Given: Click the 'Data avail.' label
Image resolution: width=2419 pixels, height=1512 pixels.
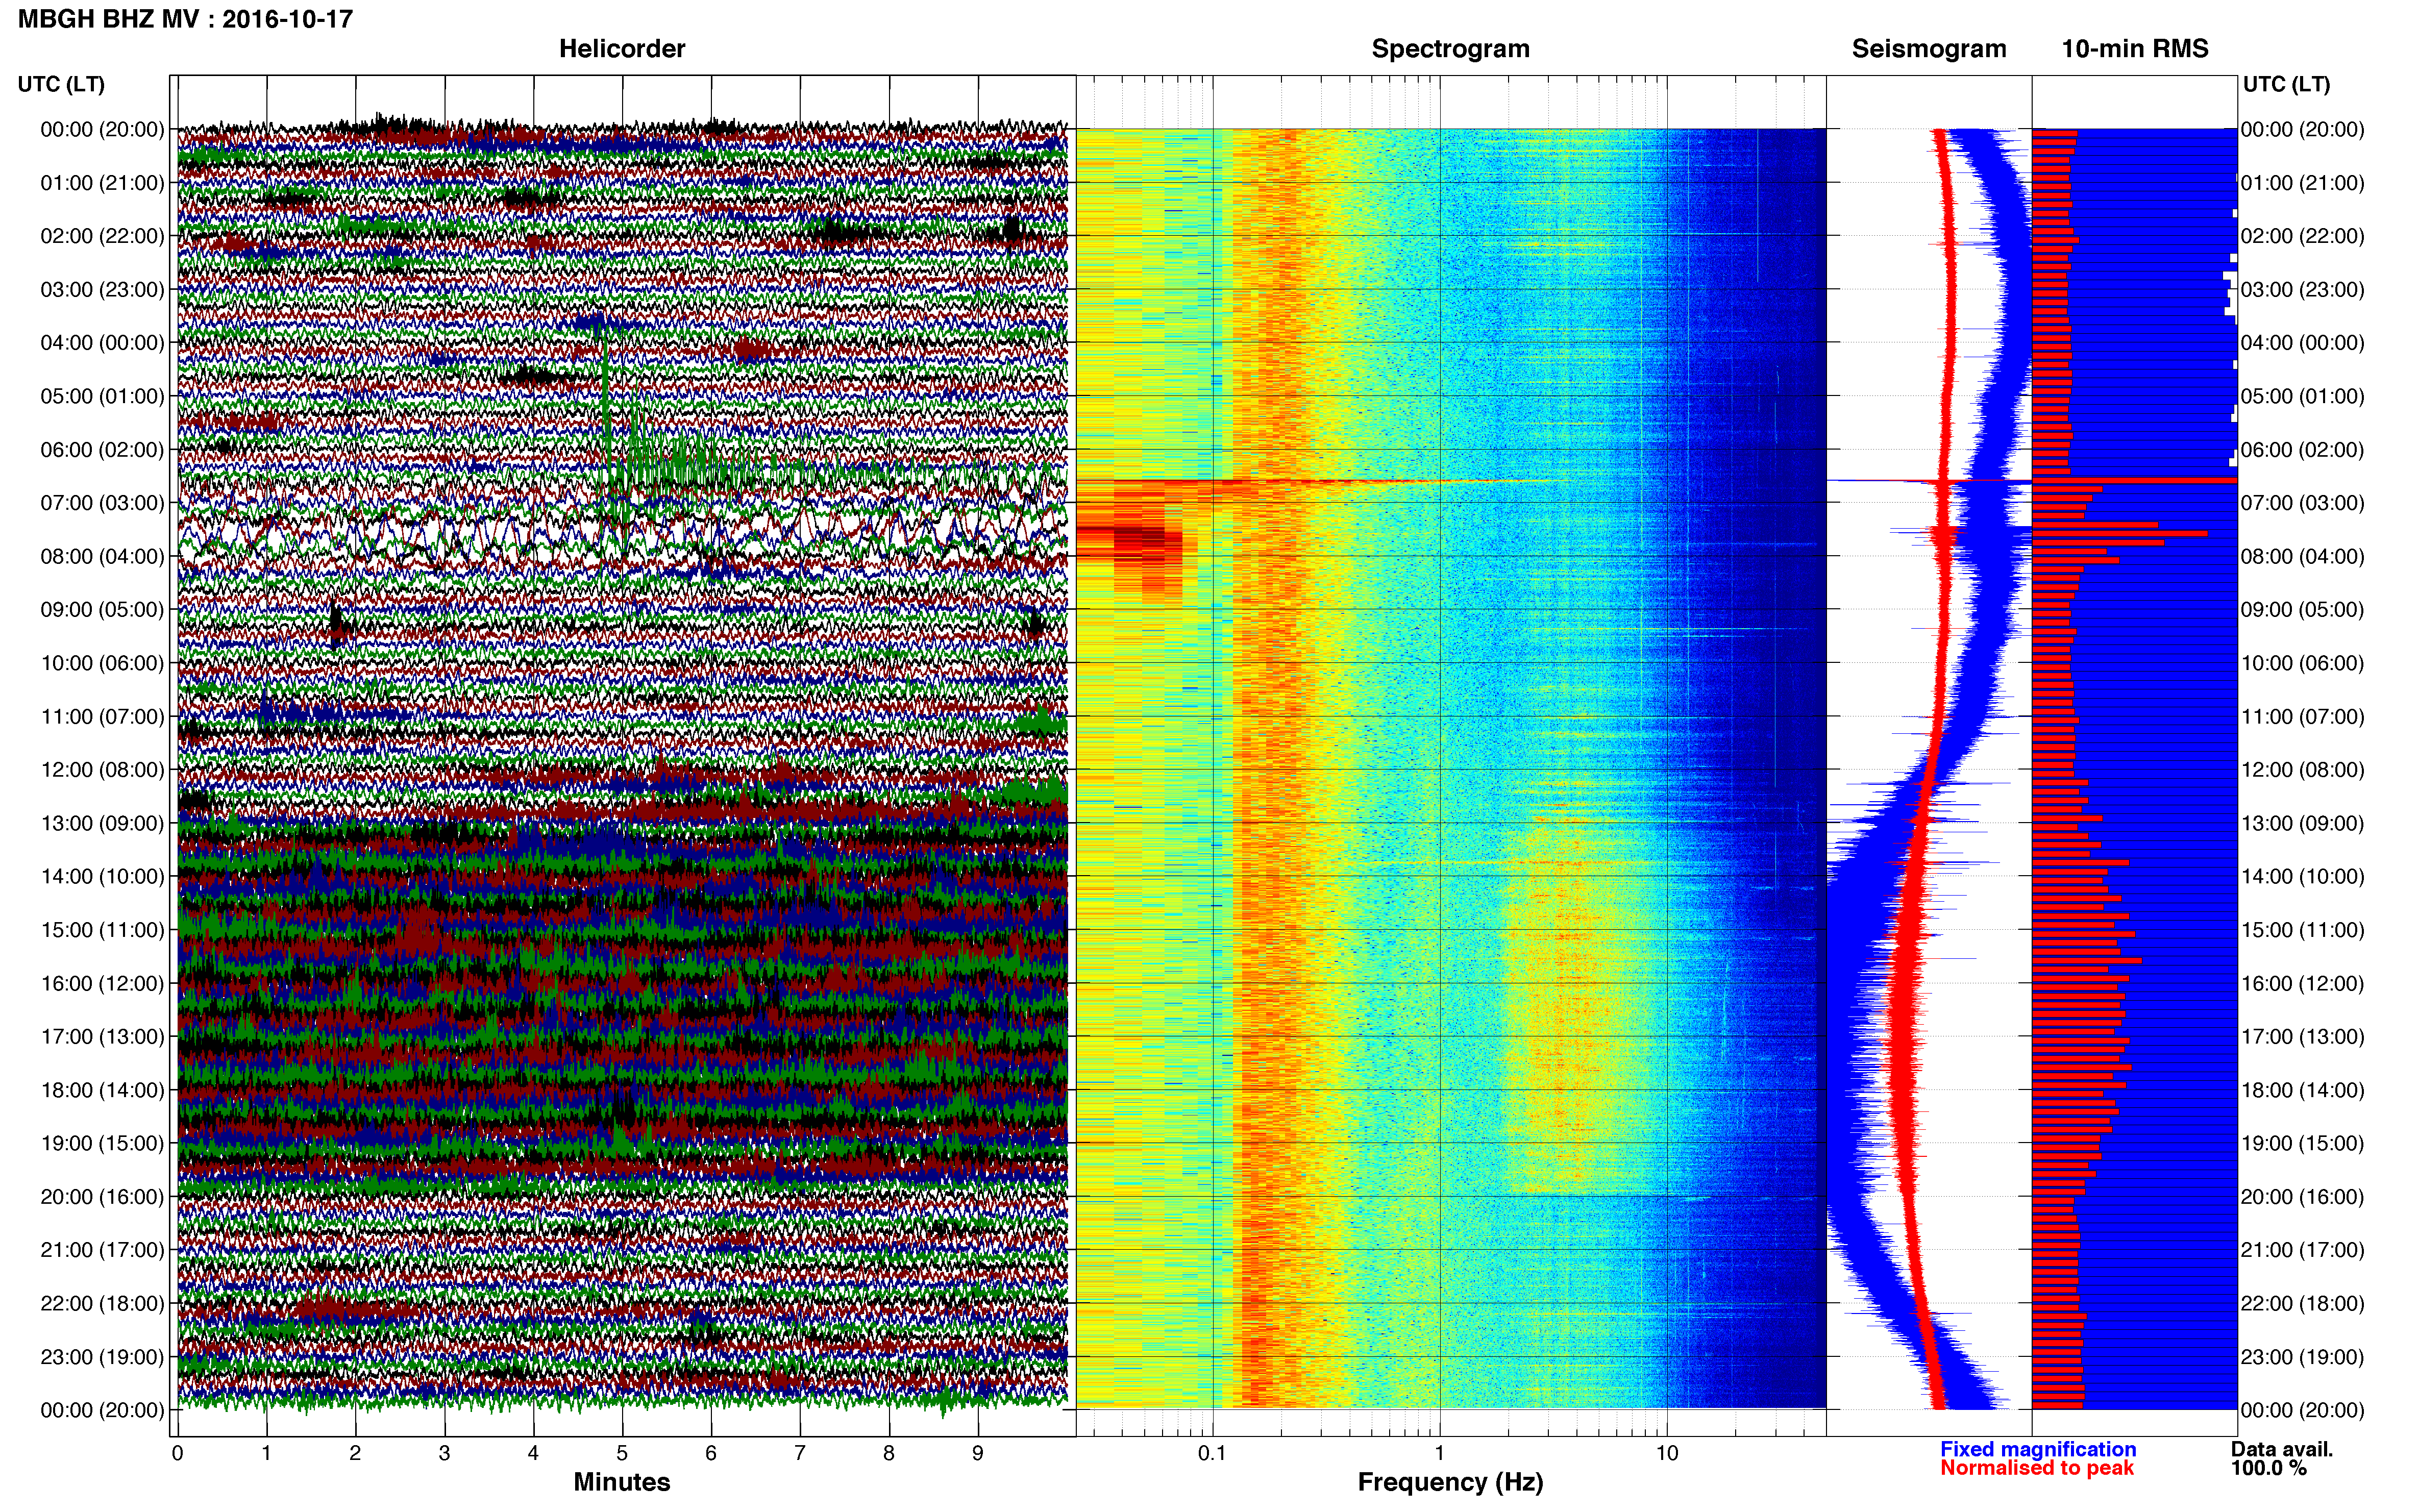Looking at the screenshot, I should (x=2281, y=1449).
